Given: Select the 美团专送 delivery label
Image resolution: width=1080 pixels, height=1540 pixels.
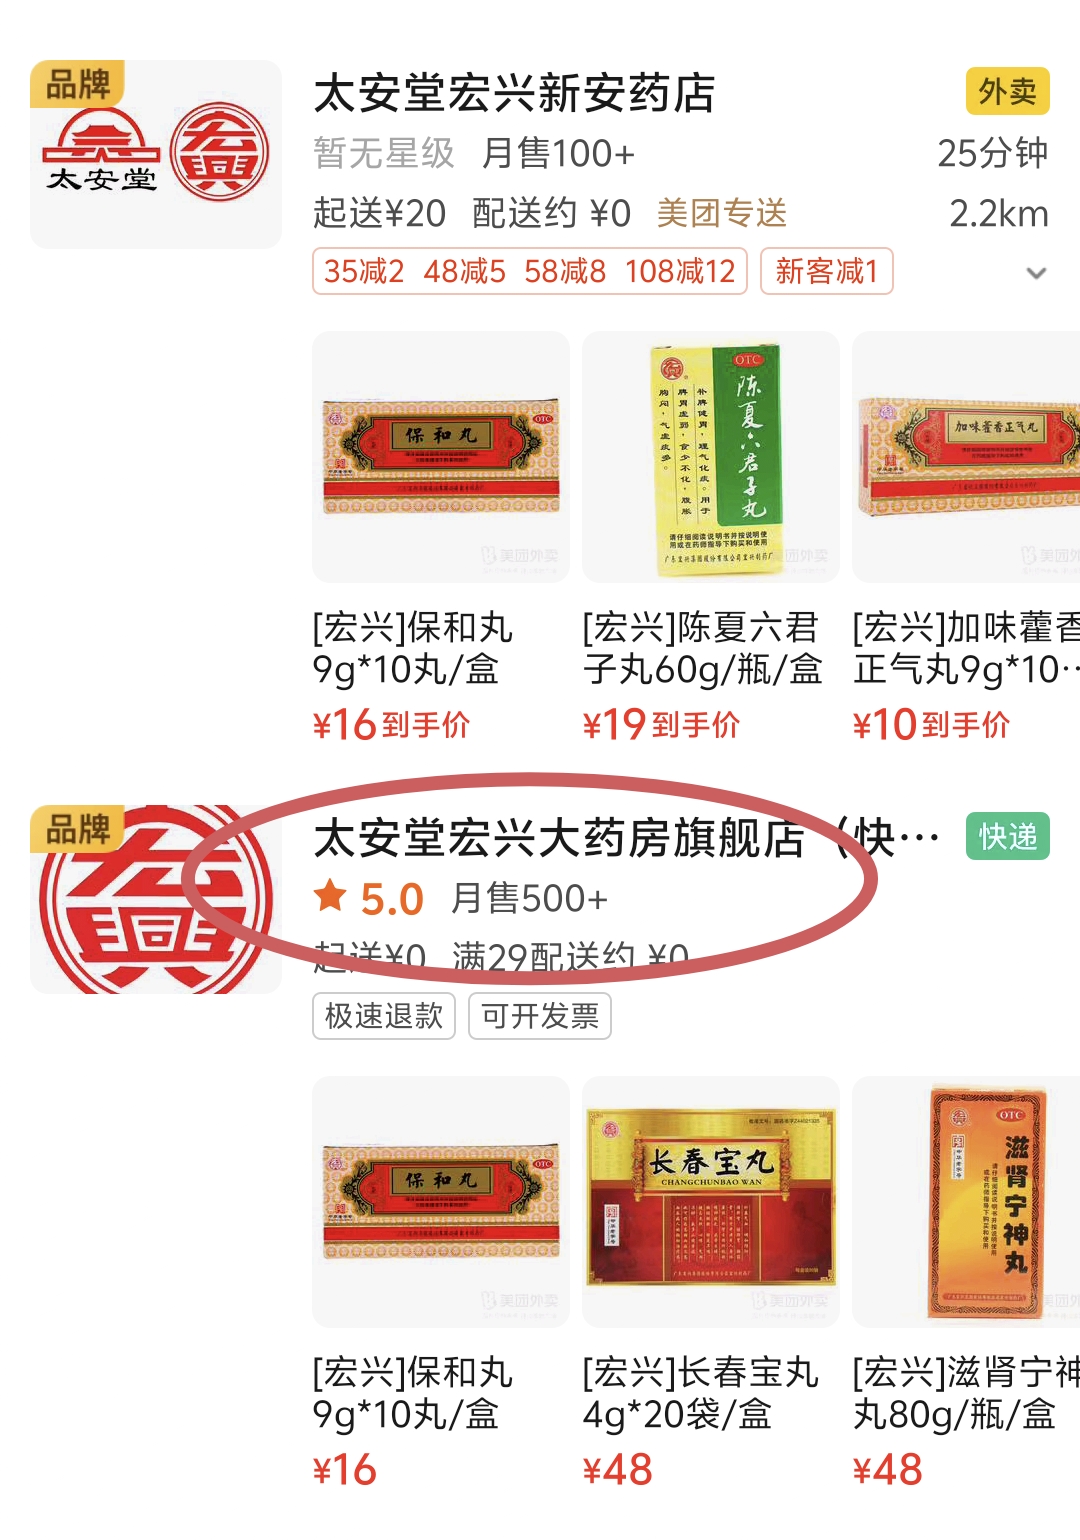Looking at the screenshot, I should tap(722, 213).
